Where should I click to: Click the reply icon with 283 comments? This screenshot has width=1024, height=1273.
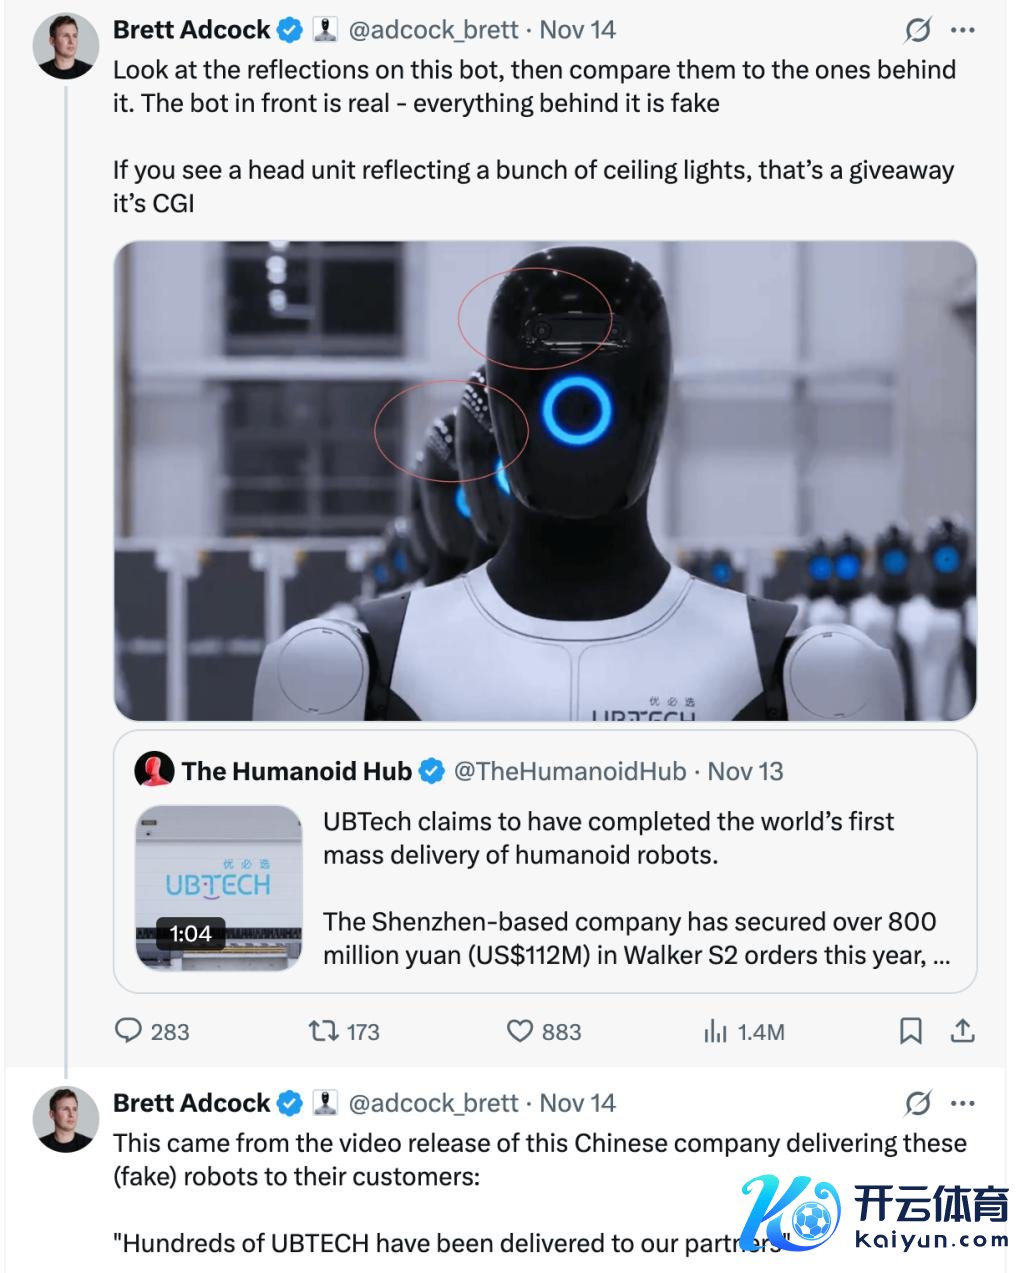pyautogui.click(x=129, y=1030)
